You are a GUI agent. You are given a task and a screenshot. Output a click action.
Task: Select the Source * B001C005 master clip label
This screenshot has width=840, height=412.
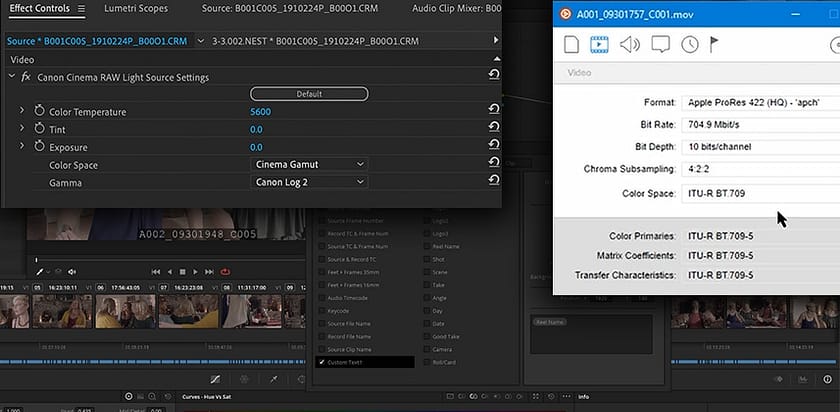(x=97, y=41)
